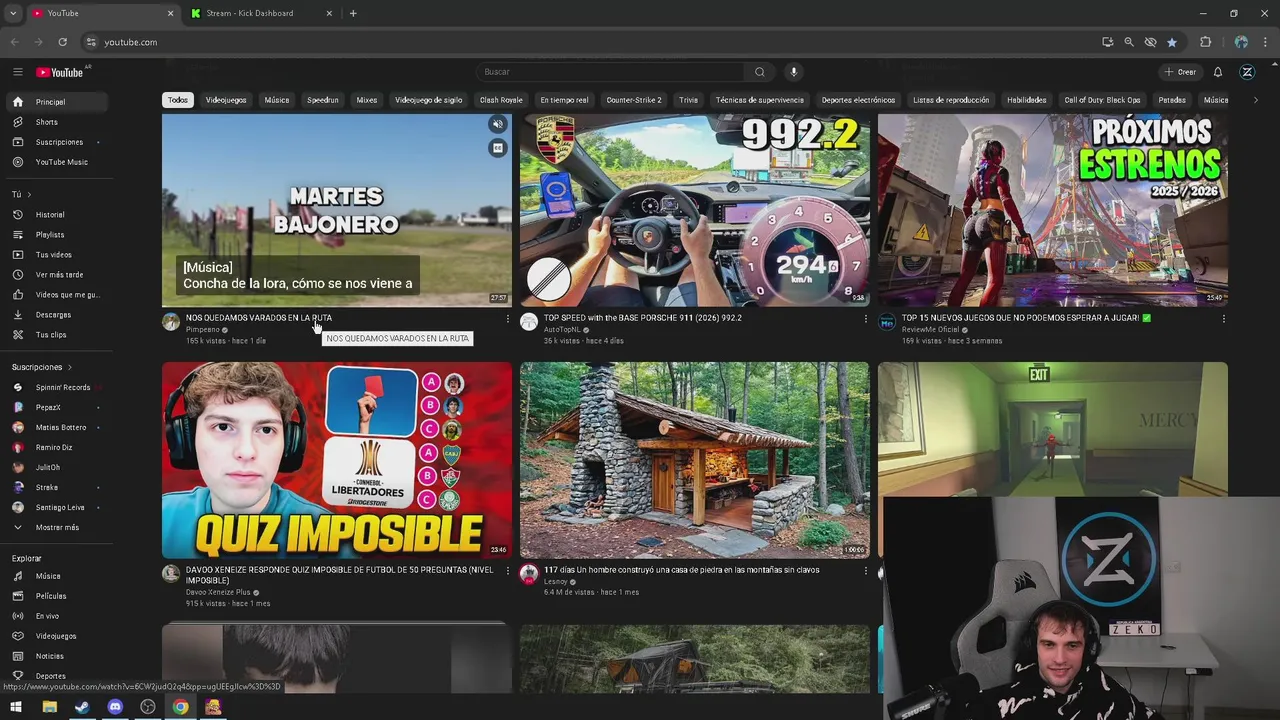Open Chrome tab search dropdown

click(x=13, y=13)
